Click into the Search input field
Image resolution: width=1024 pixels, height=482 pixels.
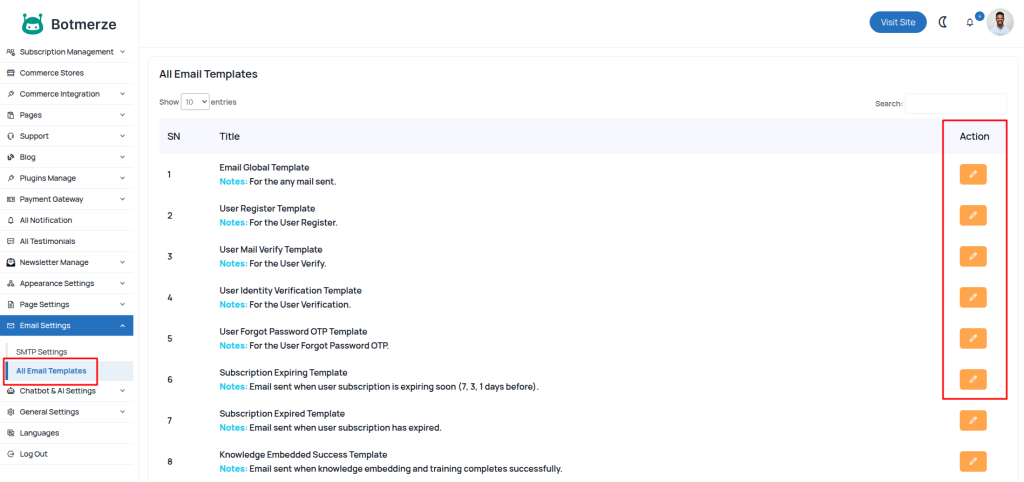tap(955, 103)
